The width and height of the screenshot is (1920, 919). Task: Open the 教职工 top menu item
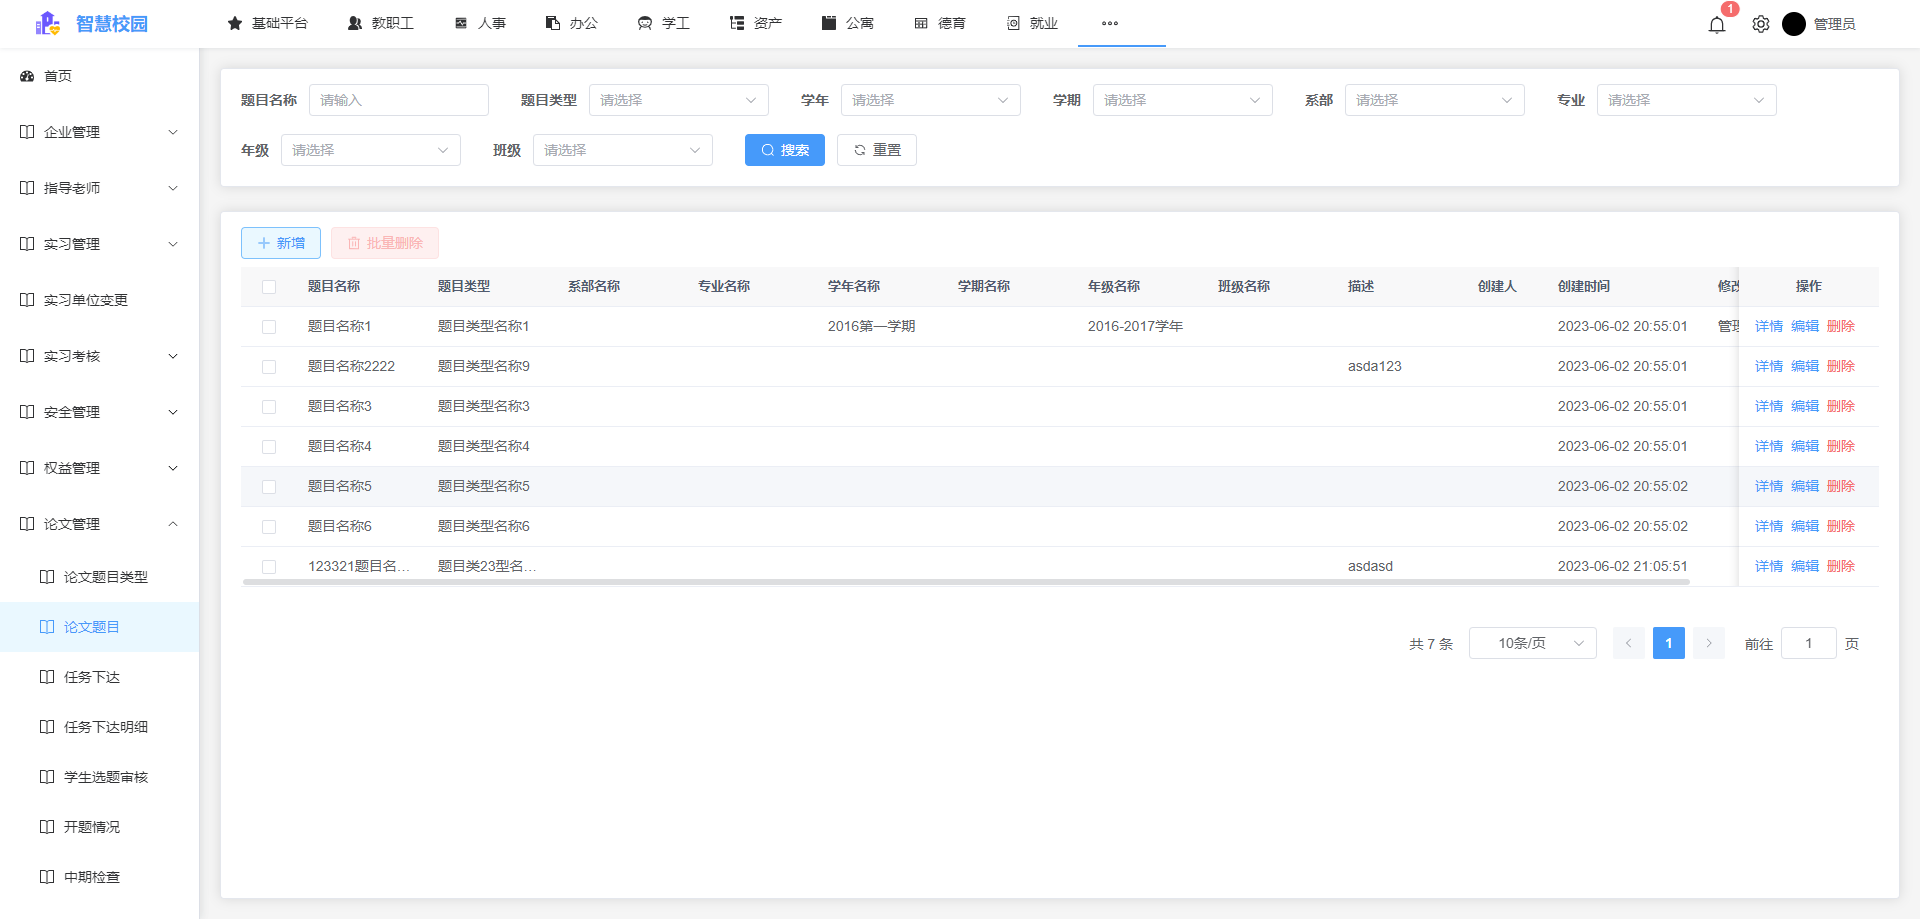coord(381,23)
